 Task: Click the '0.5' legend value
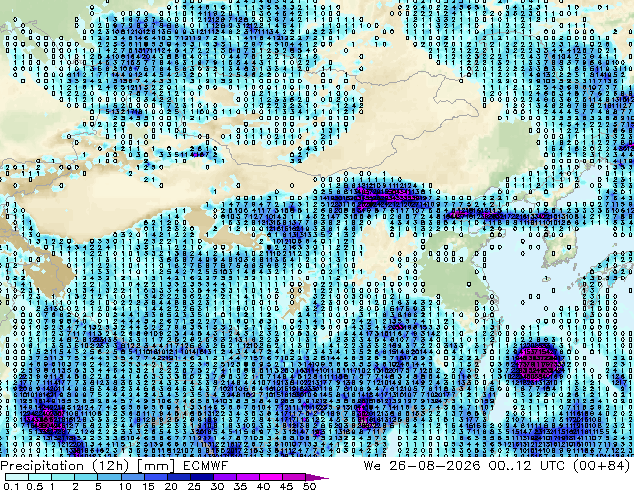[35, 486]
